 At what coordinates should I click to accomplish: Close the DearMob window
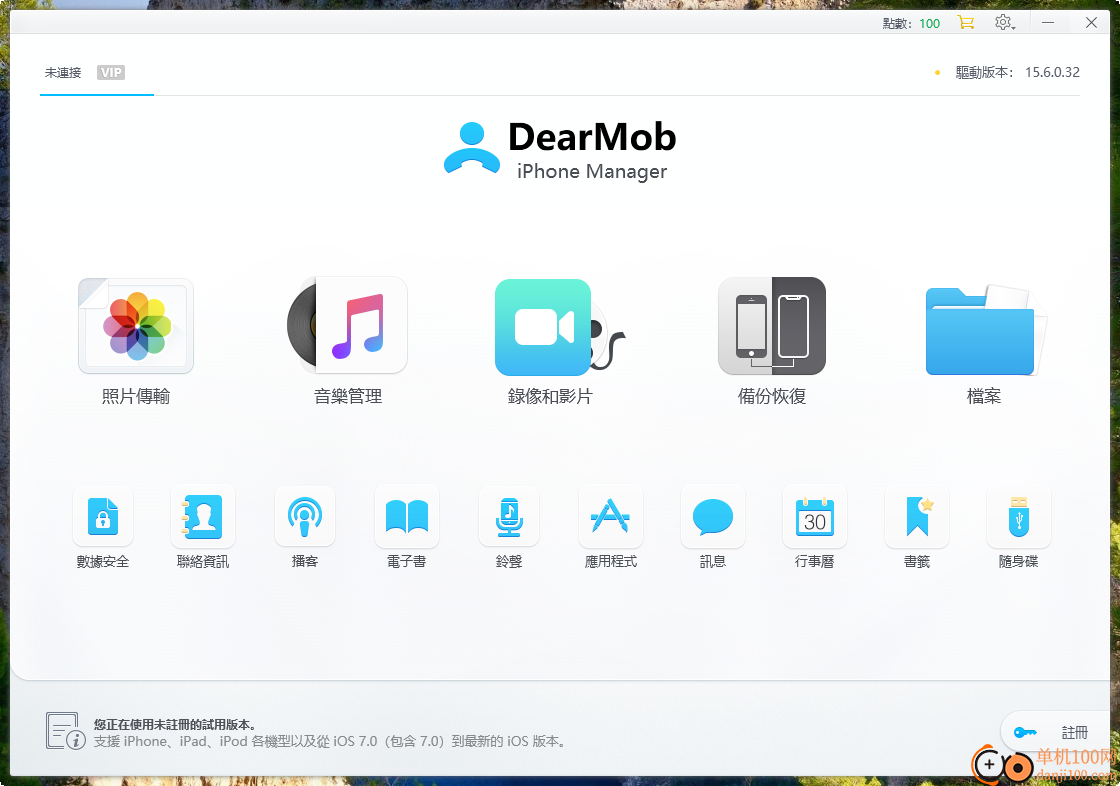coord(1091,23)
